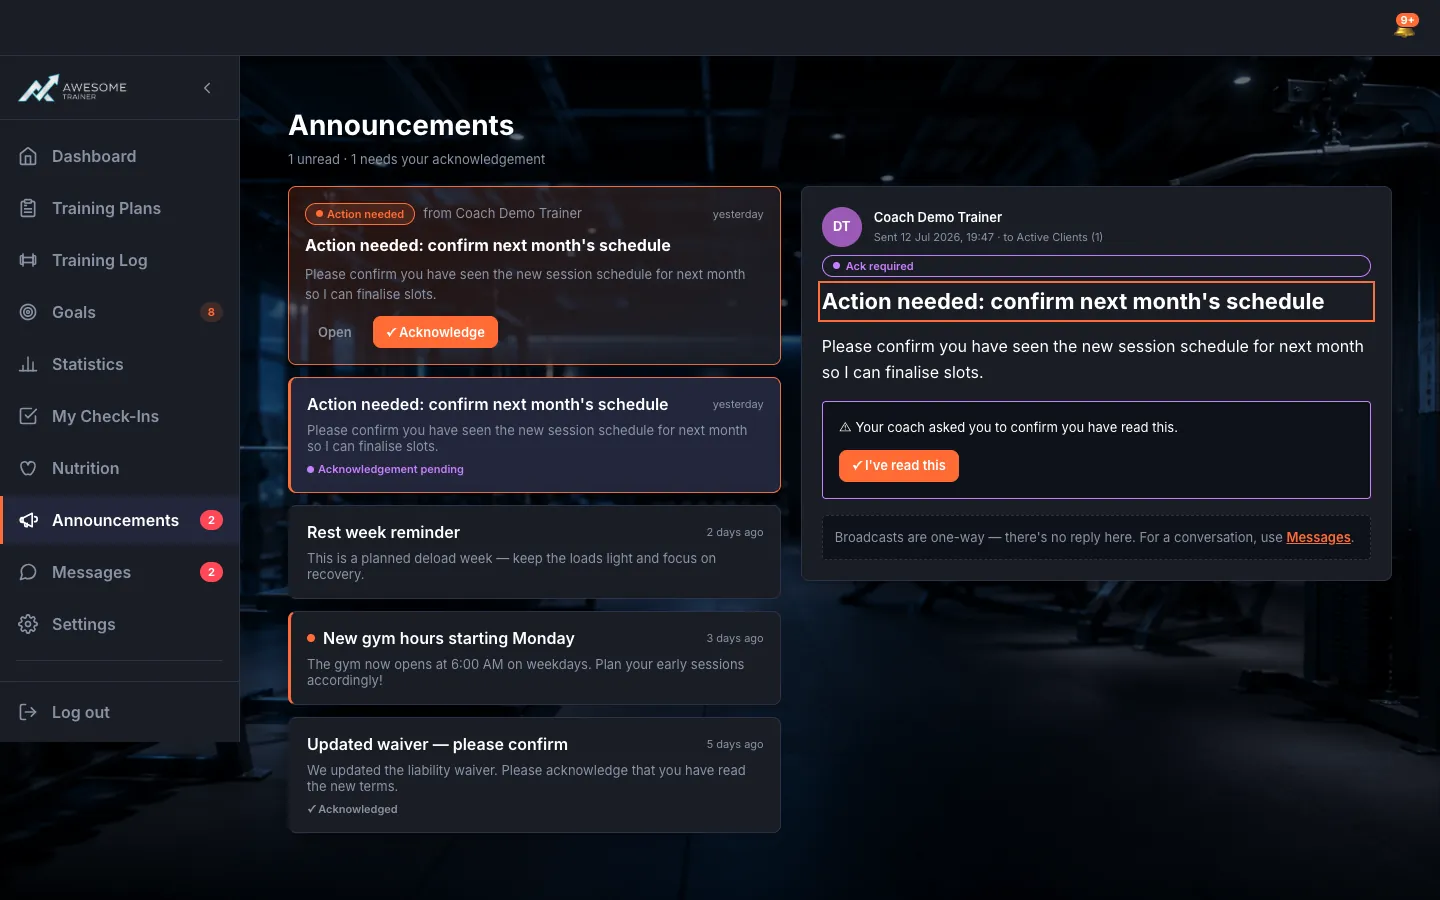The height and width of the screenshot is (900, 1440).
Task: Click the My Check-Ins checkbox icon
Action: click(28, 416)
